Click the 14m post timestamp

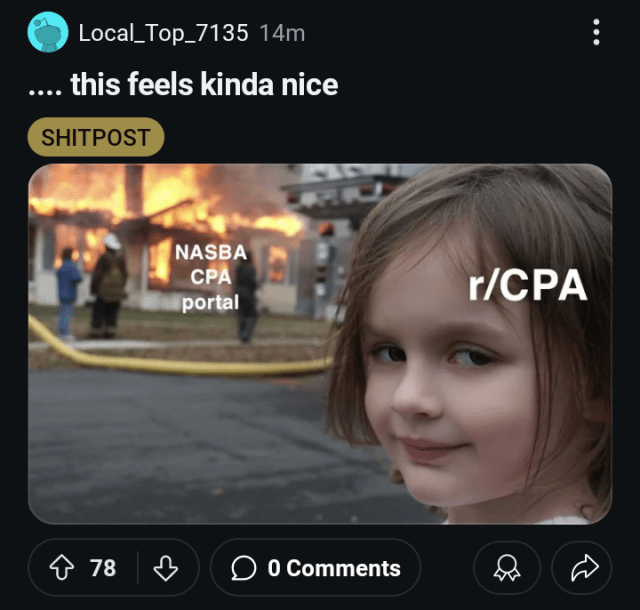click(x=282, y=33)
